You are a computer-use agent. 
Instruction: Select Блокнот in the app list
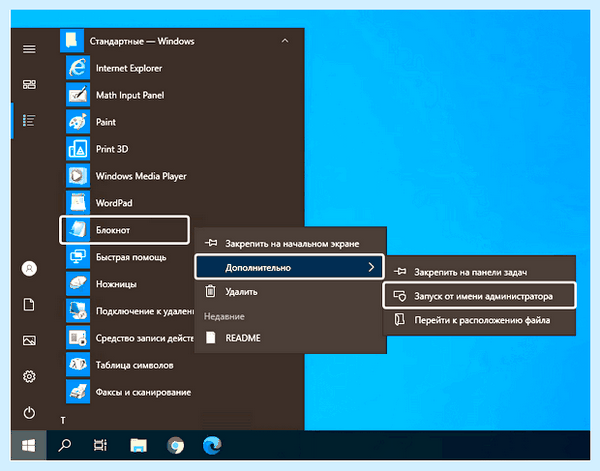[124, 230]
